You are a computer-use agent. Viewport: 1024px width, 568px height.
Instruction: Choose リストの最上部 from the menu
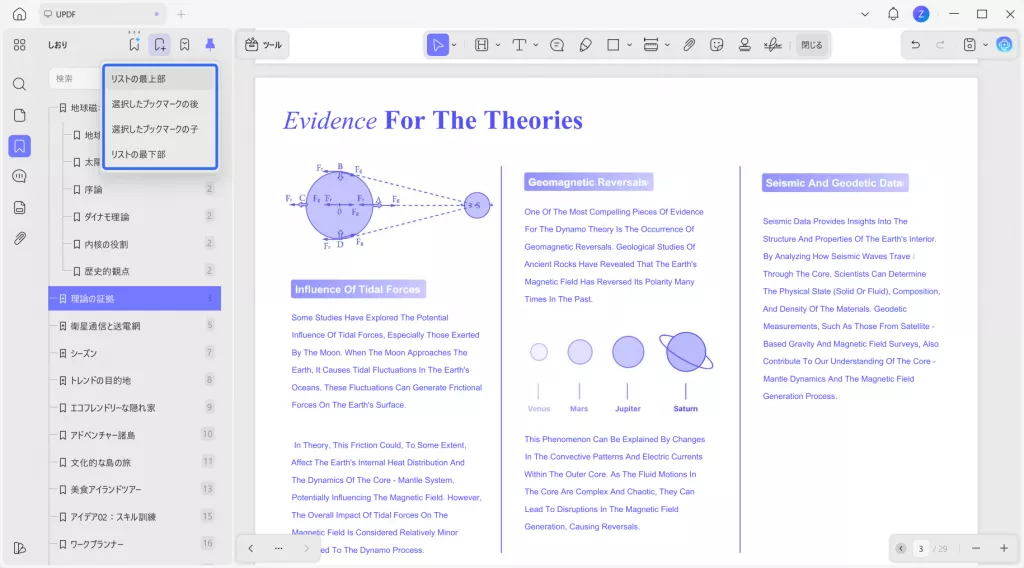click(x=160, y=79)
